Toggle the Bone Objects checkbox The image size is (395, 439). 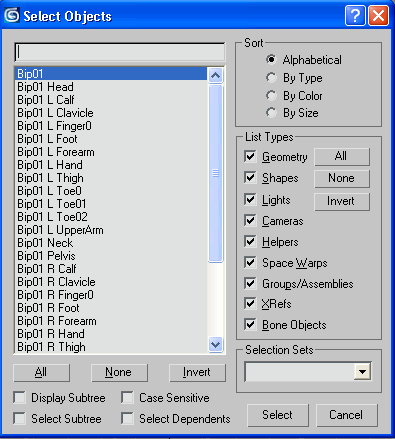[250, 325]
